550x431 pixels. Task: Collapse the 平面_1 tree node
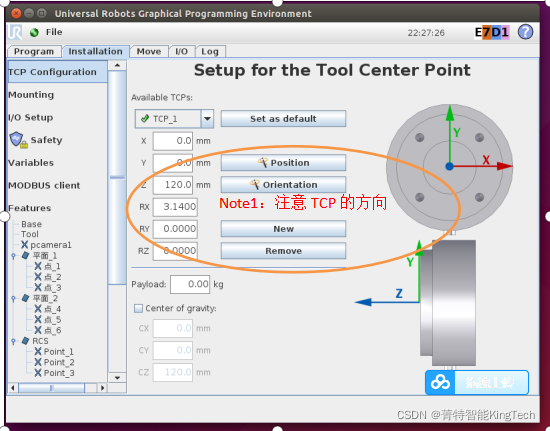coord(14,256)
